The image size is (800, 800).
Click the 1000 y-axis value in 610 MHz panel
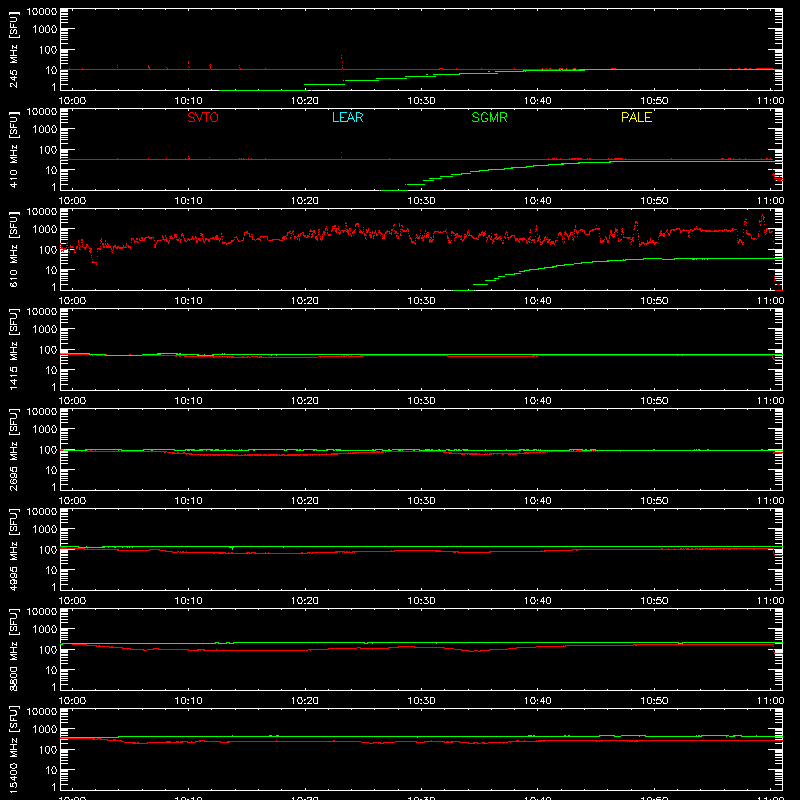tap(45, 230)
